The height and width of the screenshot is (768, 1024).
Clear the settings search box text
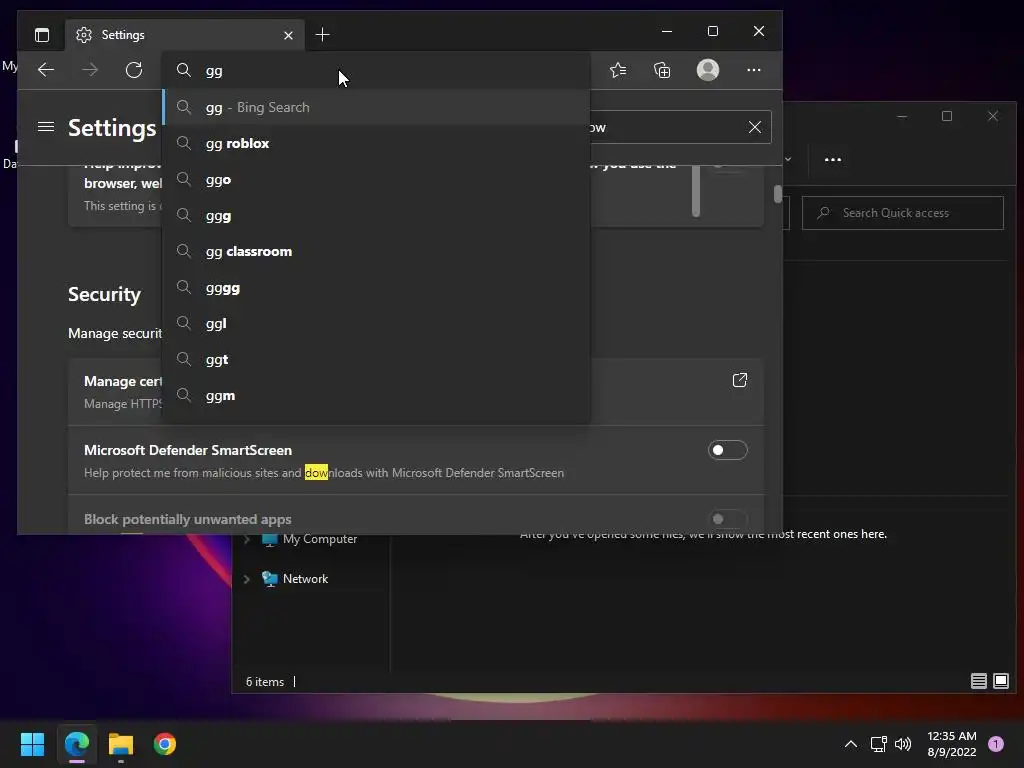755,127
